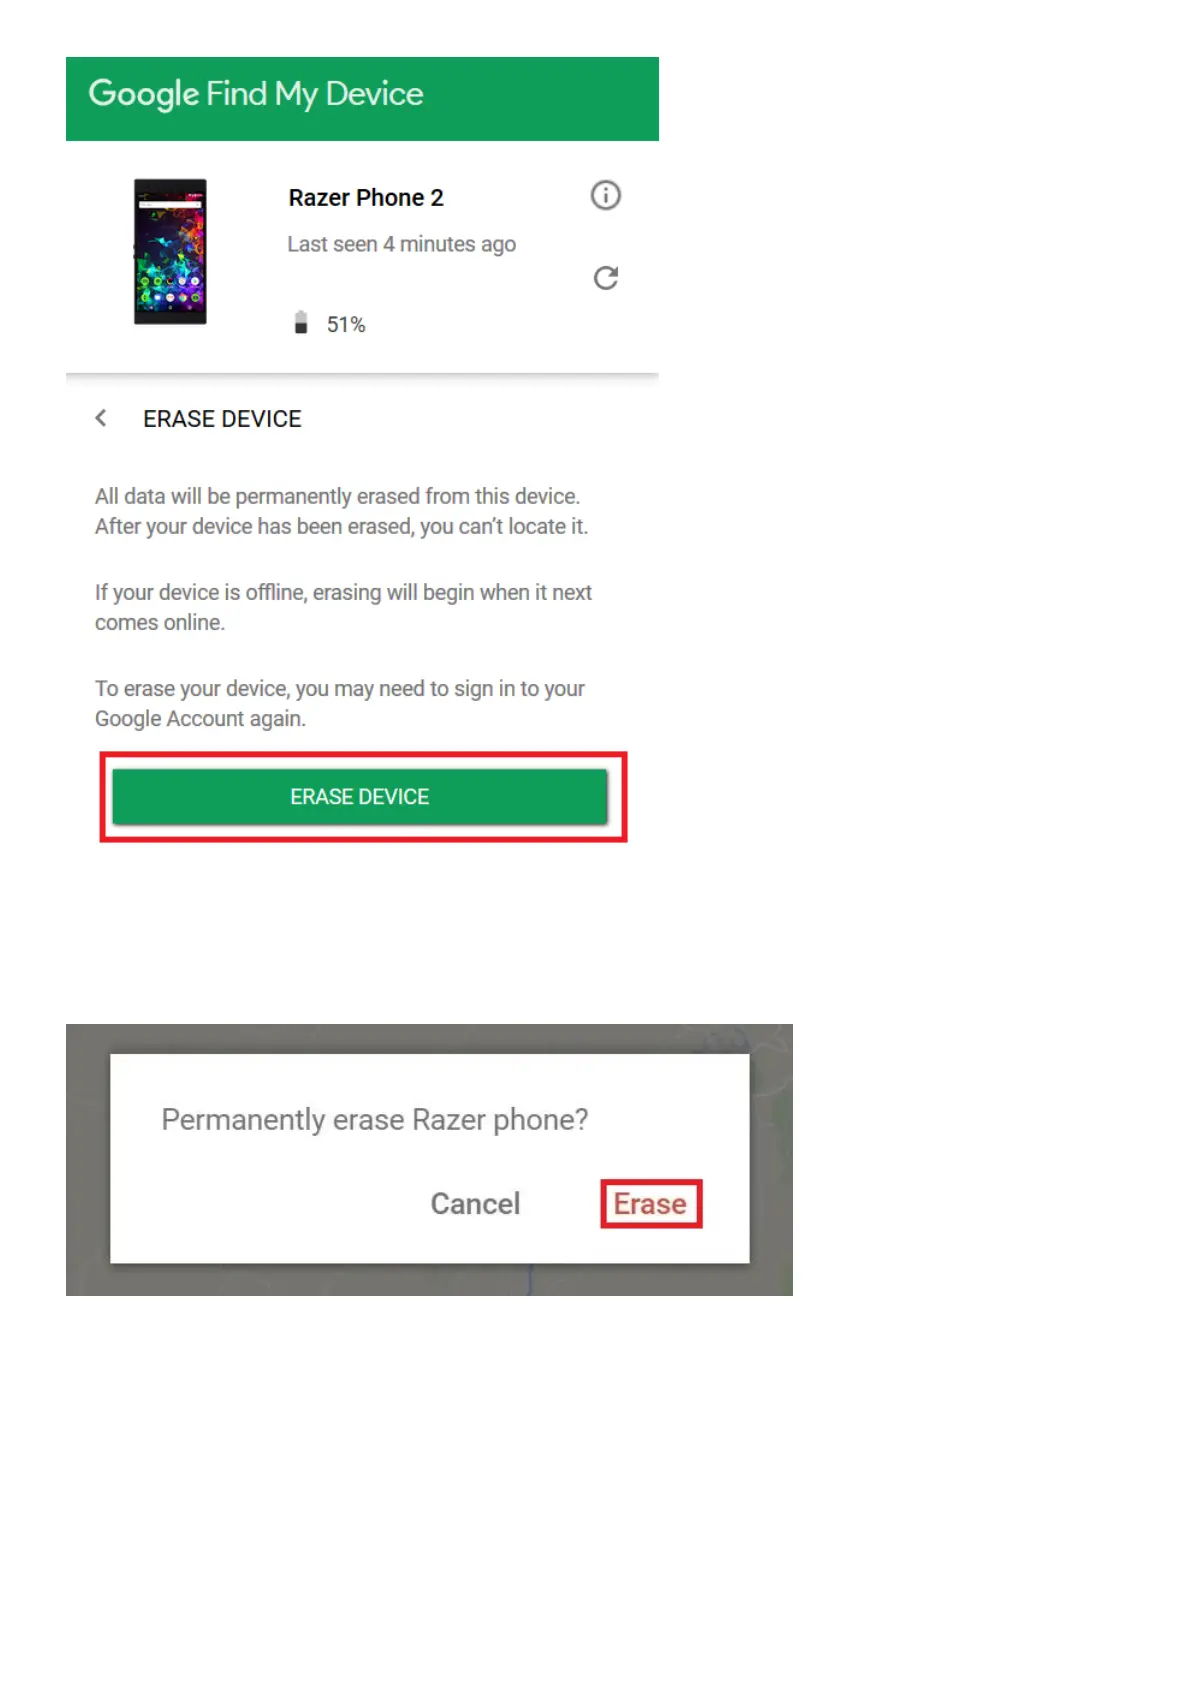Confirm by clicking Erase in the dialog
Image resolution: width=1190 pixels, height=1684 pixels.
point(650,1203)
